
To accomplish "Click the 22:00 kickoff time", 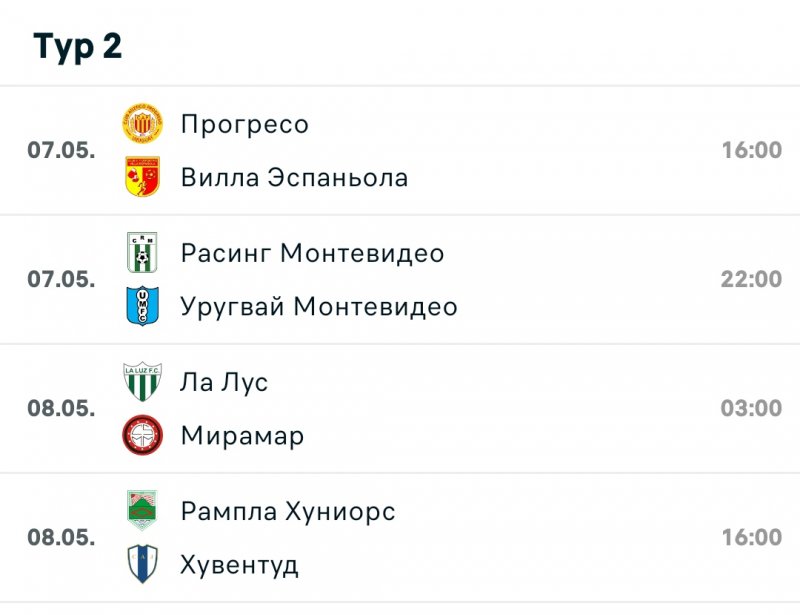I will coord(751,279).
